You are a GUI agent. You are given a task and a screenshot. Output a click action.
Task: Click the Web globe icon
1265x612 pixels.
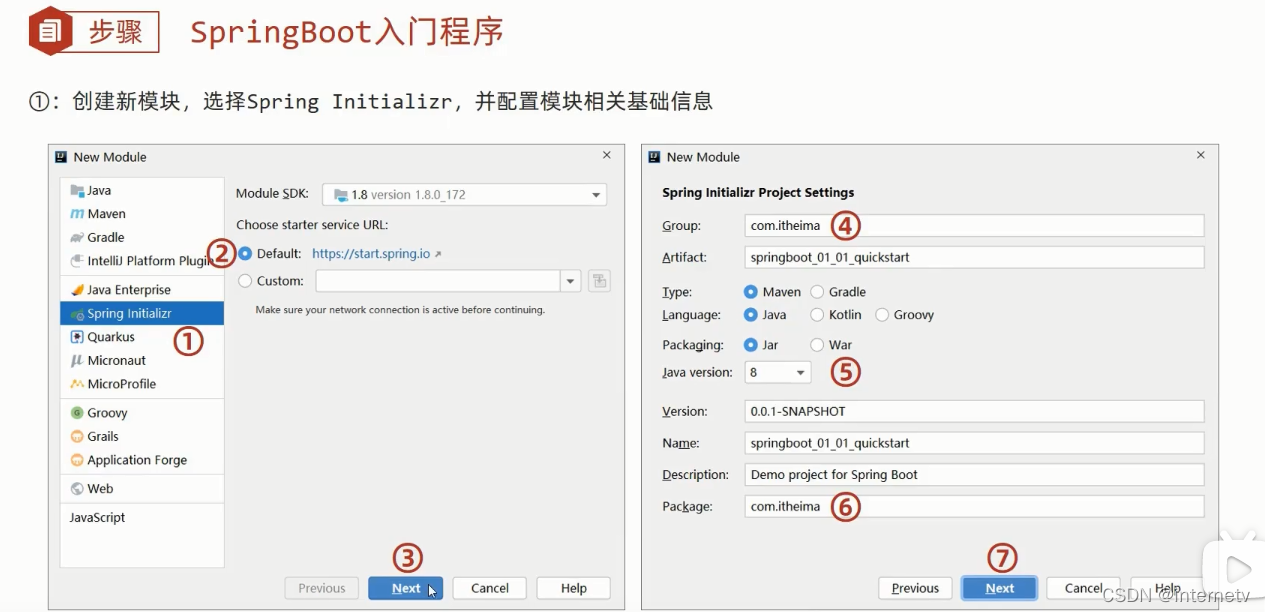(77, 489)
